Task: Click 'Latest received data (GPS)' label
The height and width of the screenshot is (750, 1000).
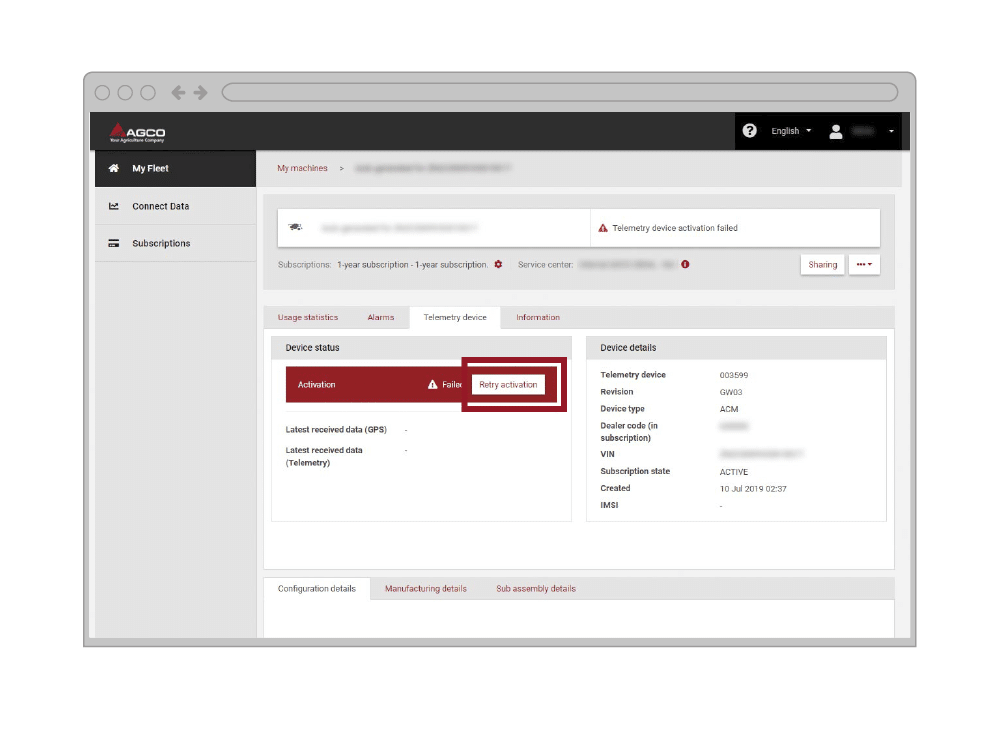Action: (x=336, y=430)
